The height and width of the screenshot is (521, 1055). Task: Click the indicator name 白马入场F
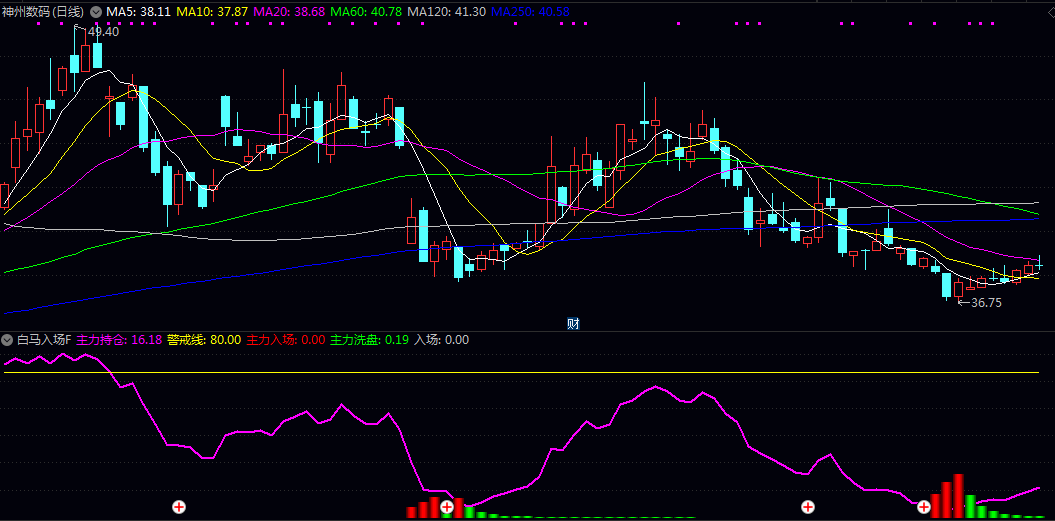coord(44,340)
